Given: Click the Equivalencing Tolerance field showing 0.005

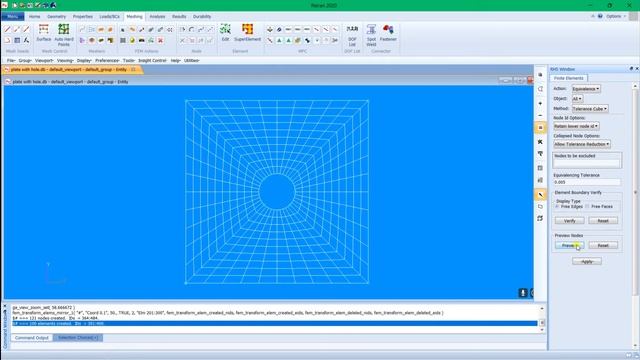Looking at the screenshot, I should (x=587, y=182).
